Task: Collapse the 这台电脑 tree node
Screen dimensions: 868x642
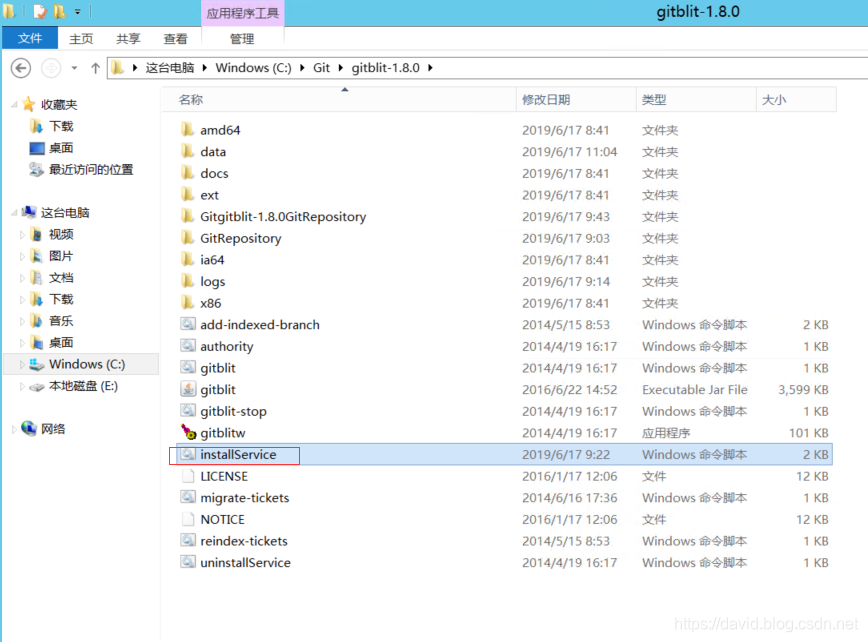Action: (14, 213)
